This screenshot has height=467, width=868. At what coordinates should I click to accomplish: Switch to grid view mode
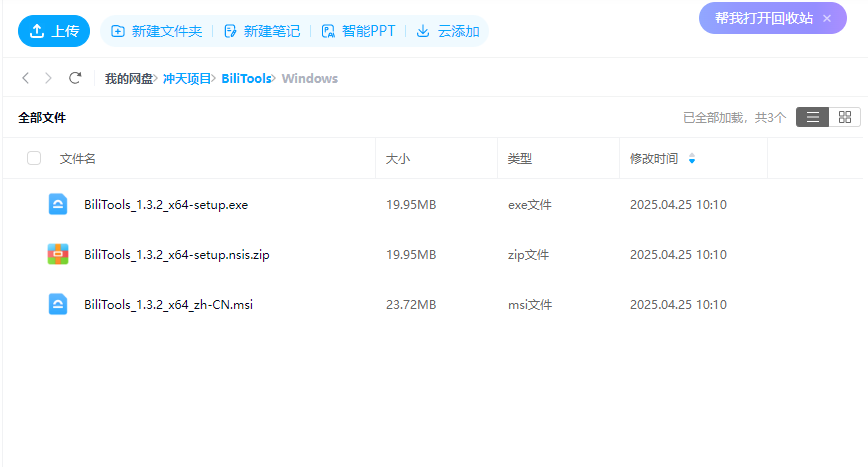845,117
